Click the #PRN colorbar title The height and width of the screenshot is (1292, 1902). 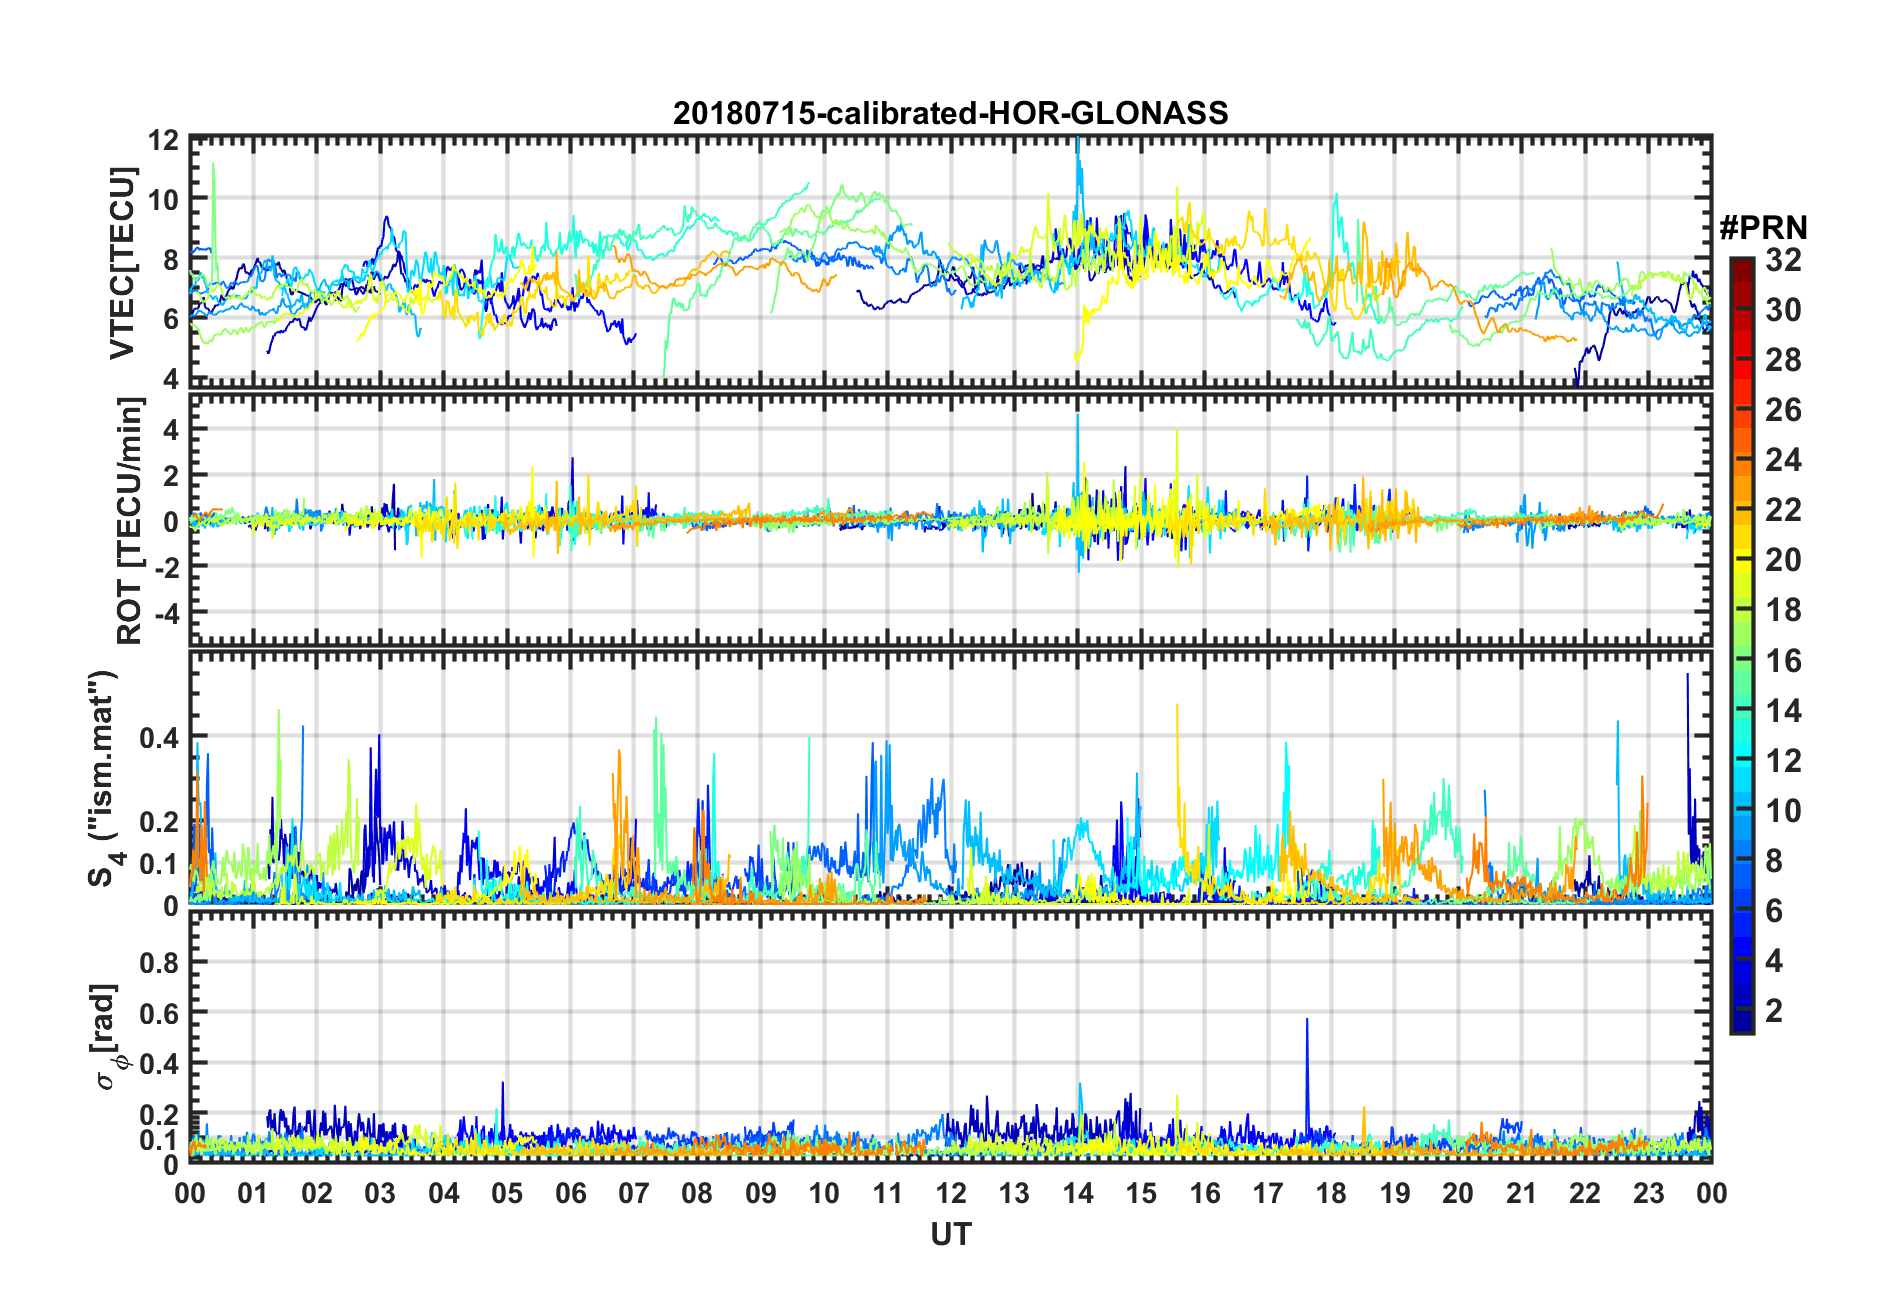pyautogui.click(x=1763, y=228)
